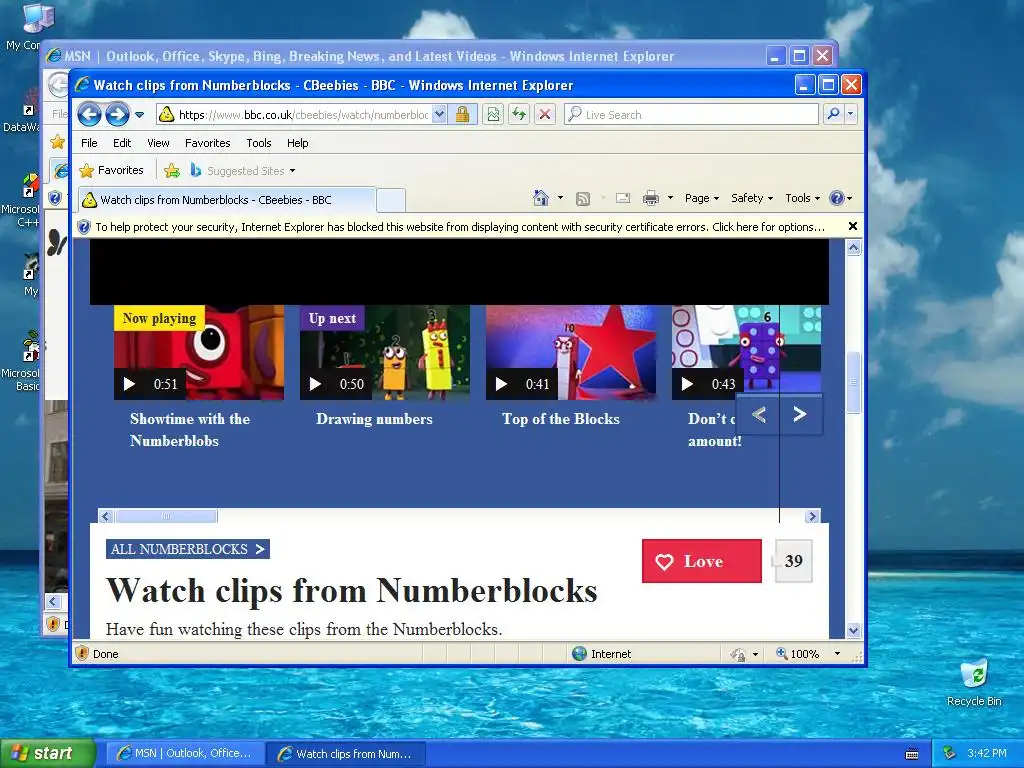Expand the Home button dropdown arrow
Viewport: 1024px width, 768px height.
560,198
